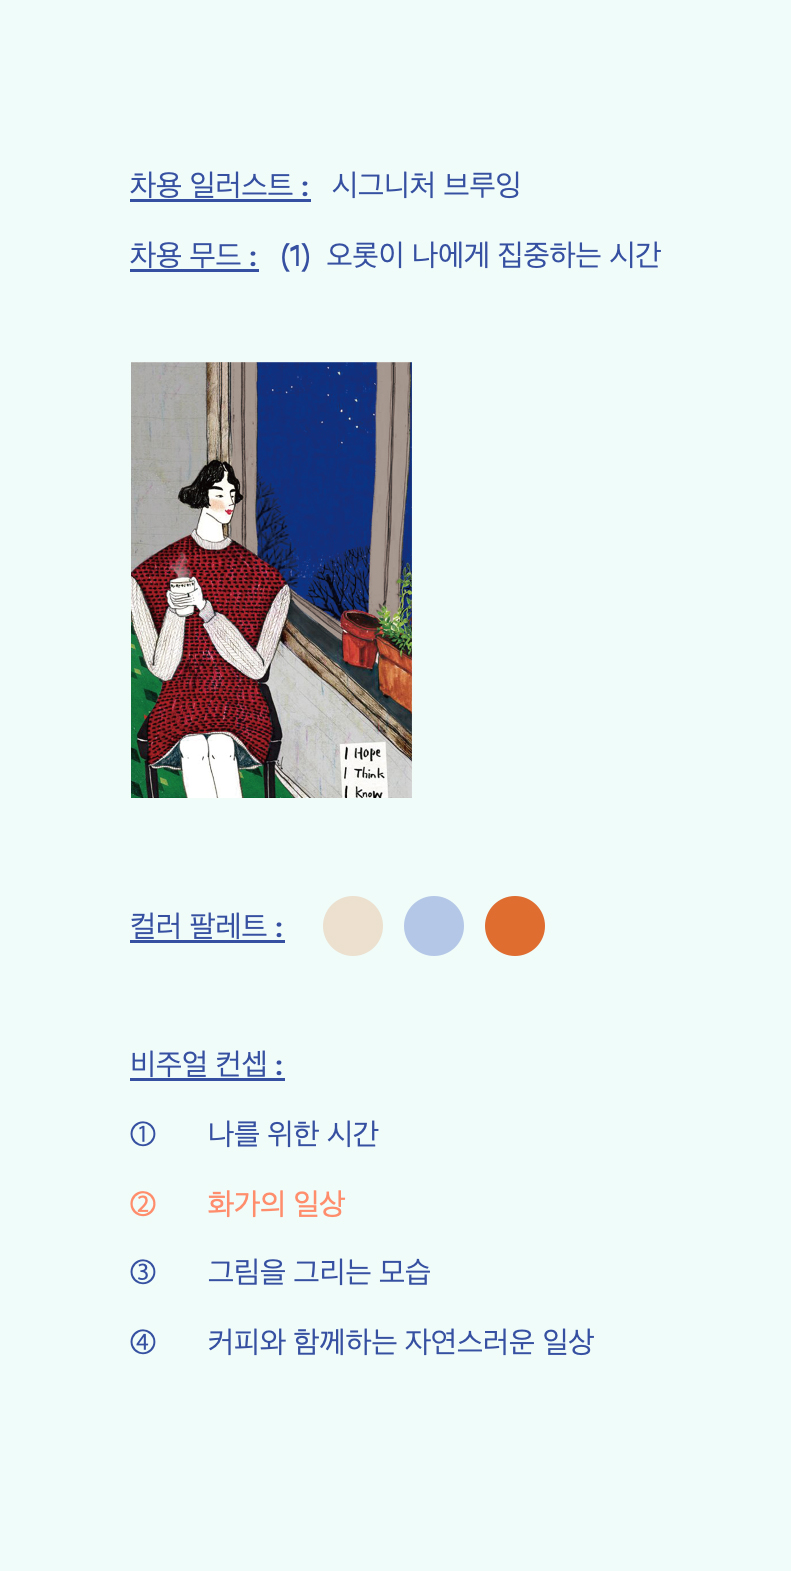Click the '비주얼 컨셉 :' underlined heading
The width and height of the screenshot is (791, 1571).
(207, 1064)
